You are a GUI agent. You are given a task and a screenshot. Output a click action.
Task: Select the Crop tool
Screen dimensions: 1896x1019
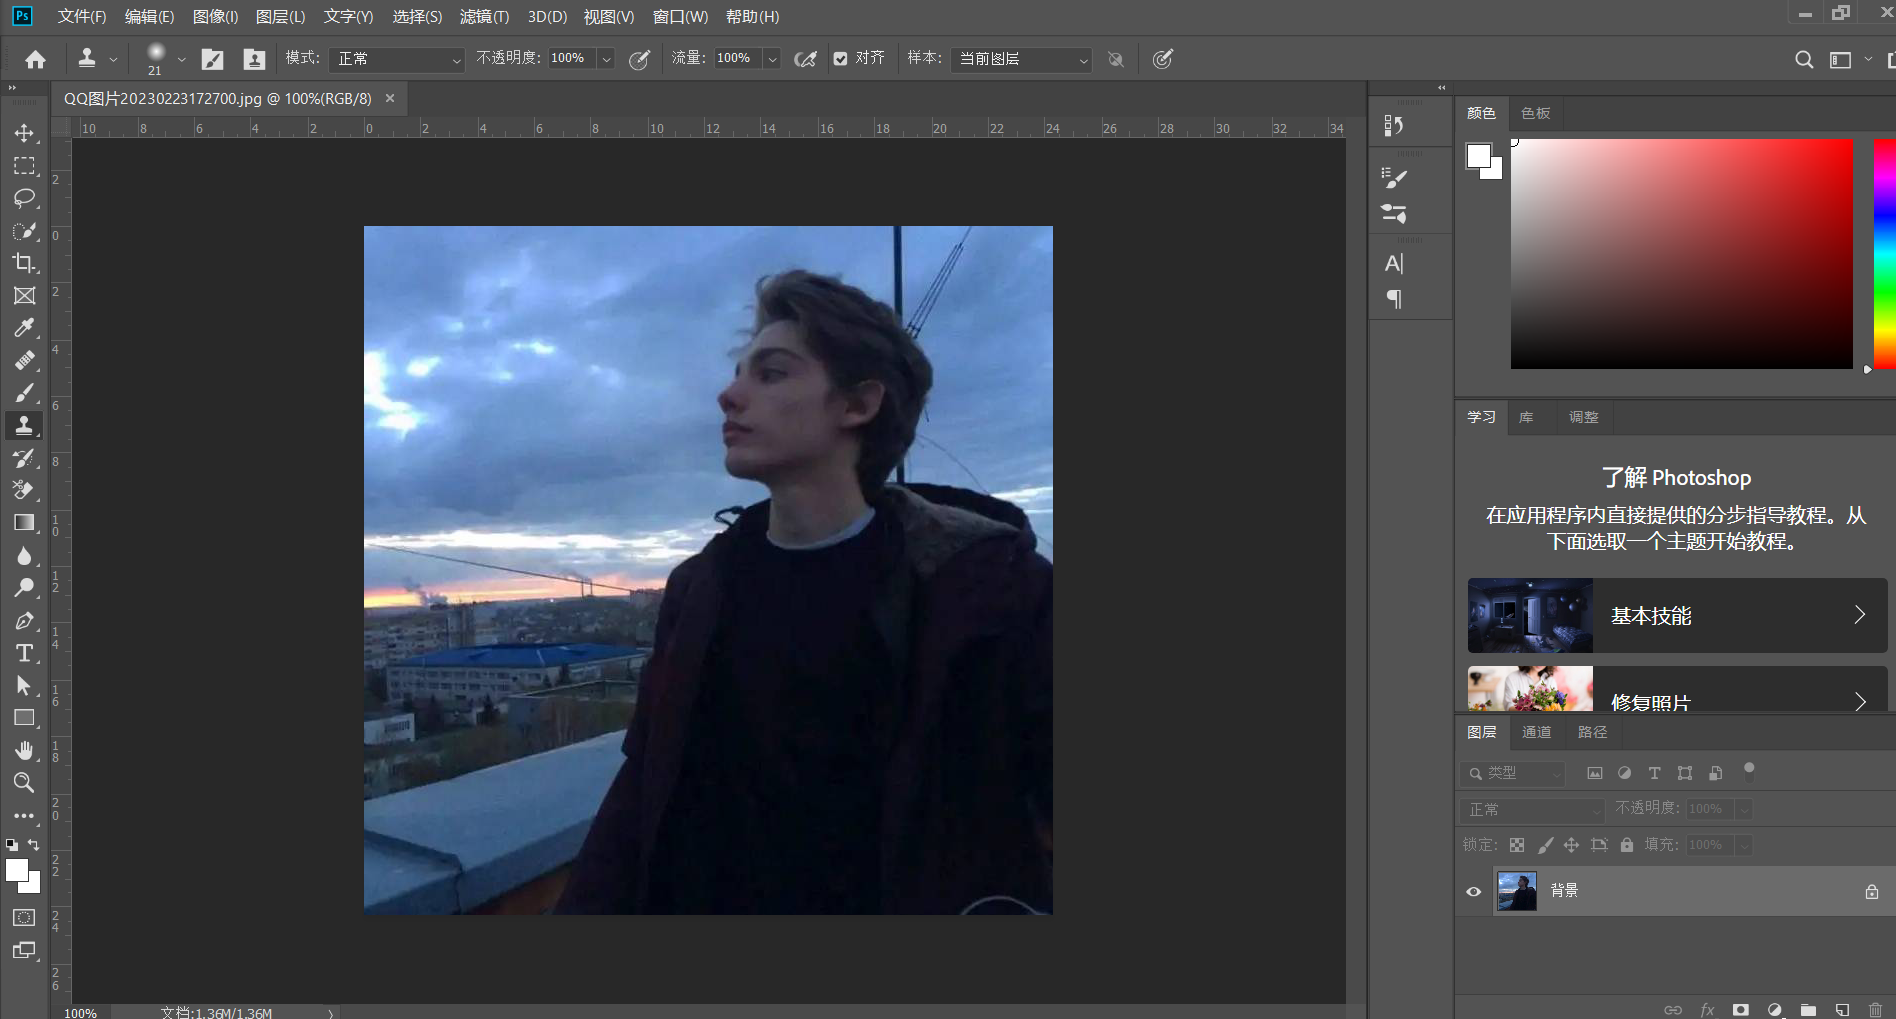[x=24, y=263]
